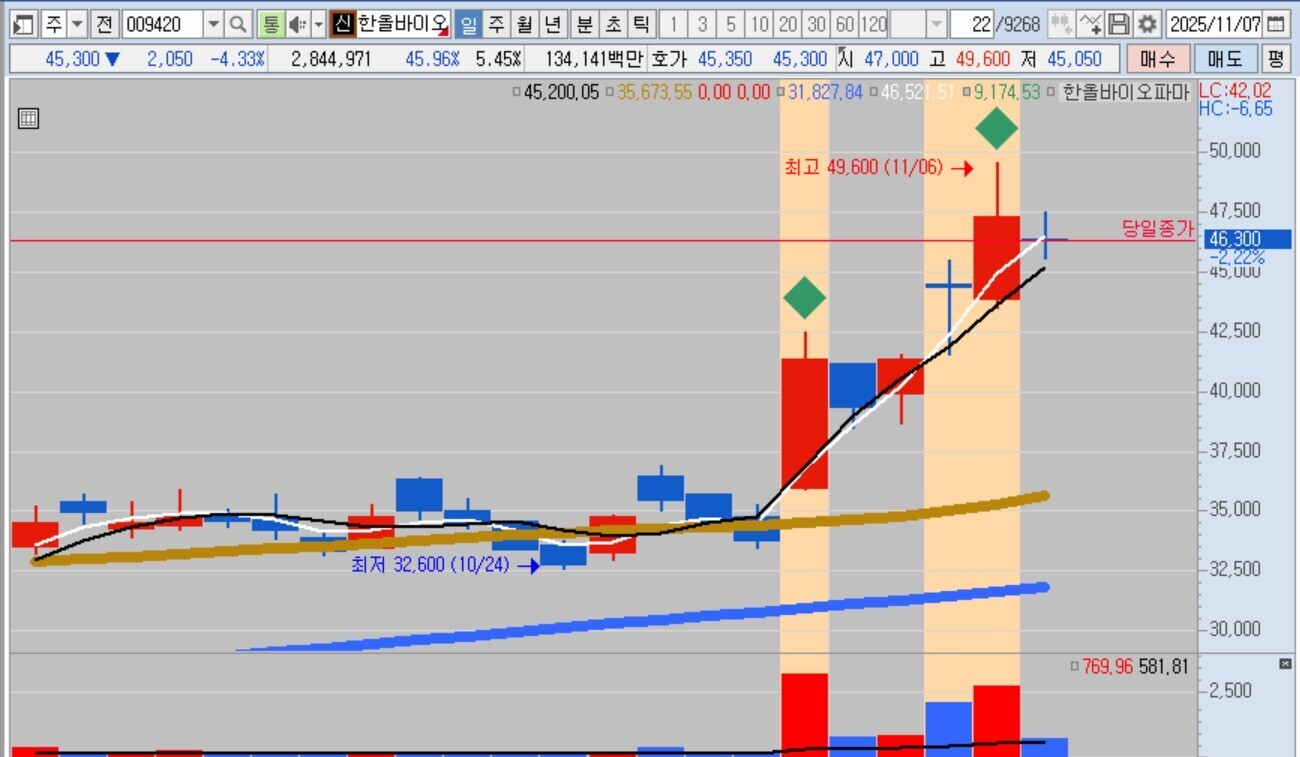Screen dimensions: 1300x757
Task: Click the stock search magnifier icon
Action: [238, 24]
